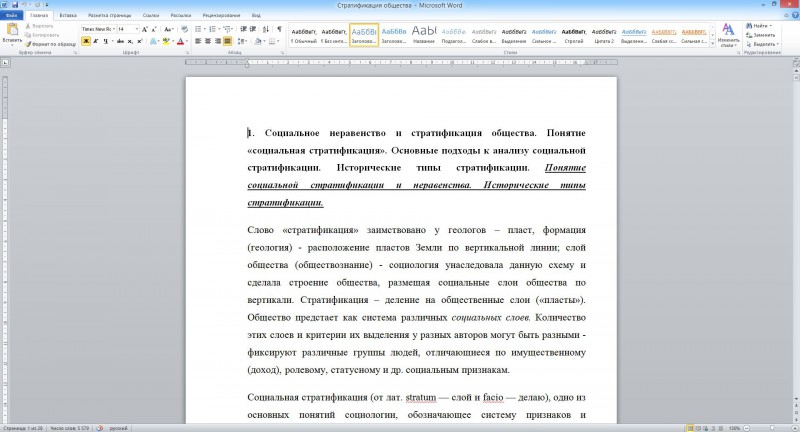Click the Copy (Копировать) command
Image resolution: width=800 pixels, height=432 pixels.
(x=42, y=35)
